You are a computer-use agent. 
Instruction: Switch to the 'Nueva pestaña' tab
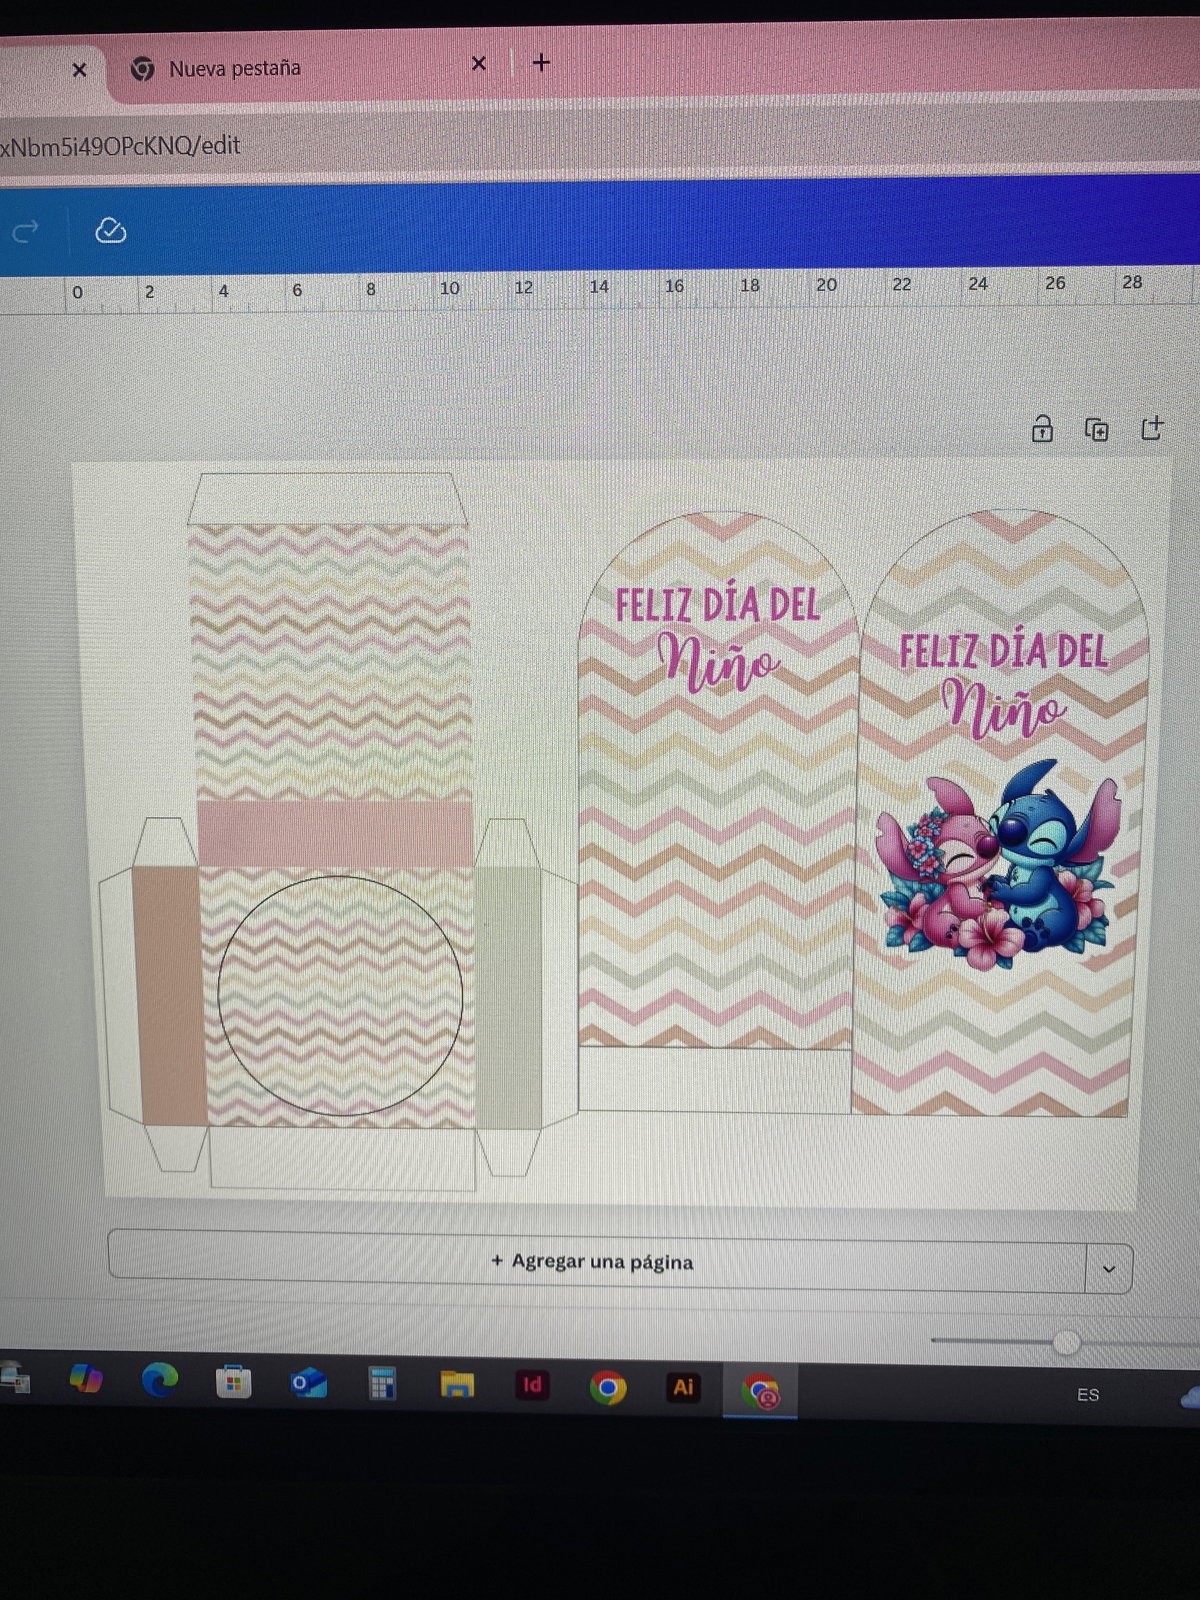[x=235, y=68]
